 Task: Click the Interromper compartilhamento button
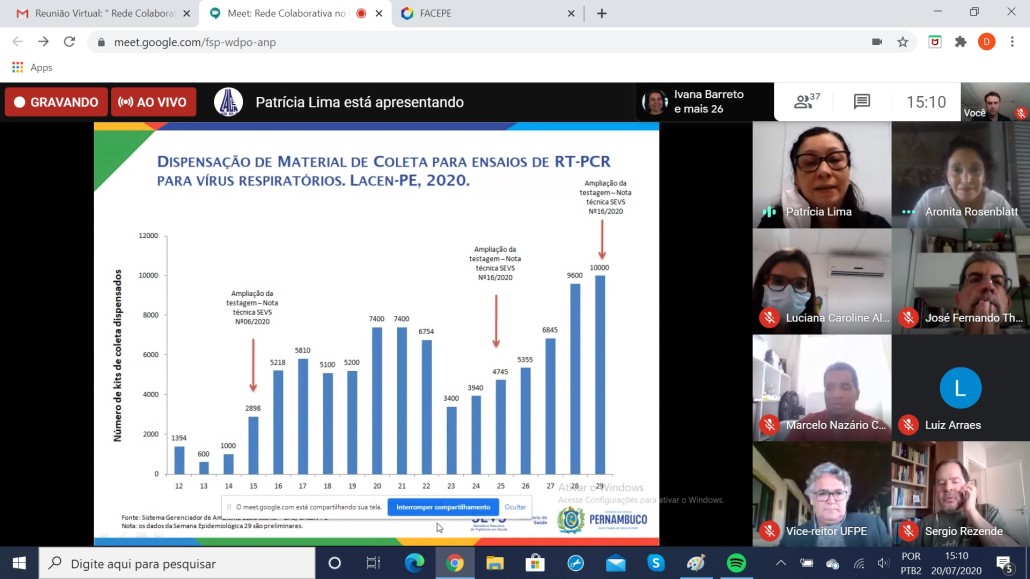click(x=443, y=507)
